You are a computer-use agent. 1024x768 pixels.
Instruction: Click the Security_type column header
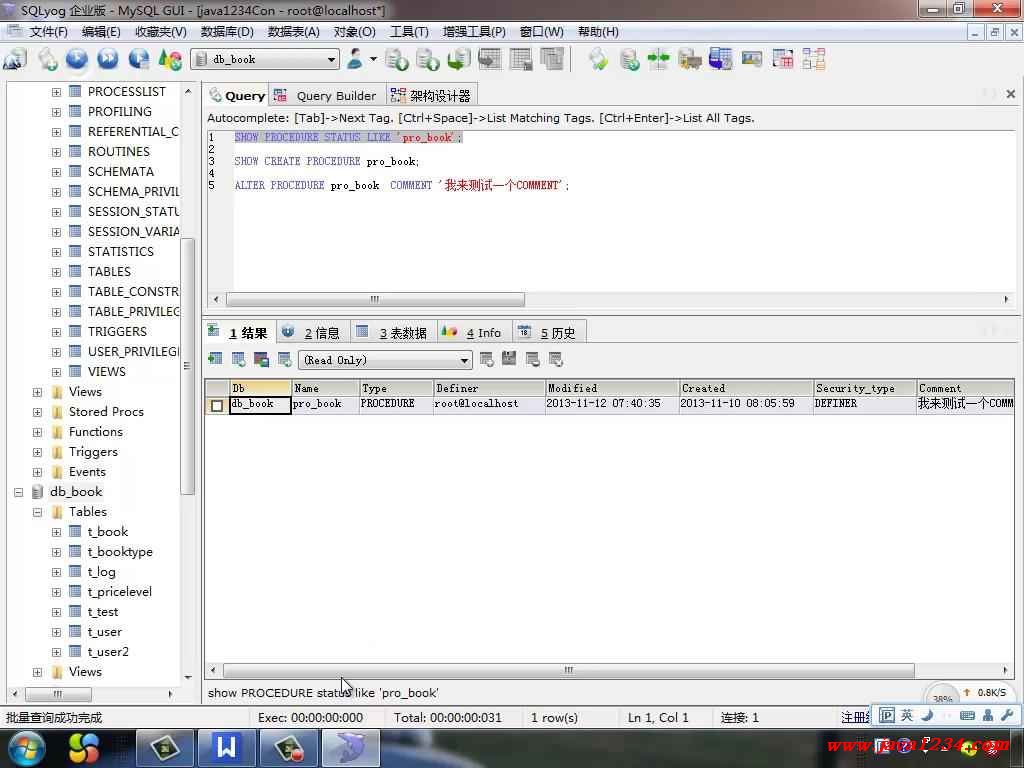[864, 388]
